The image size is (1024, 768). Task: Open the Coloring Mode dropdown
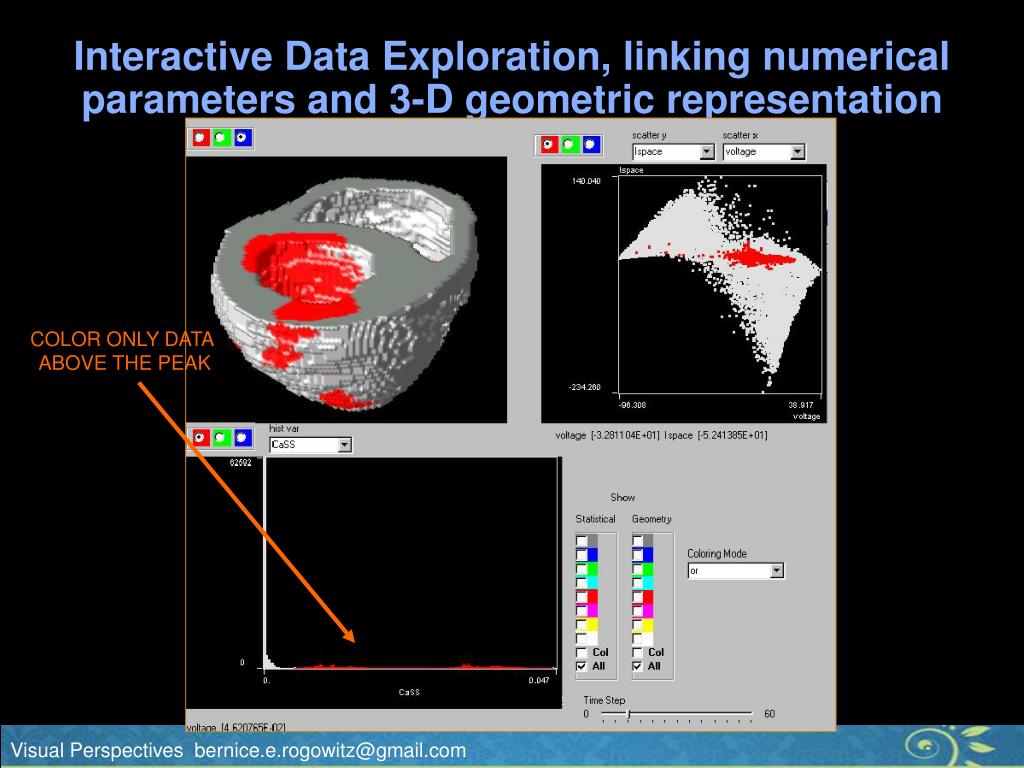(x=776, y=571)
